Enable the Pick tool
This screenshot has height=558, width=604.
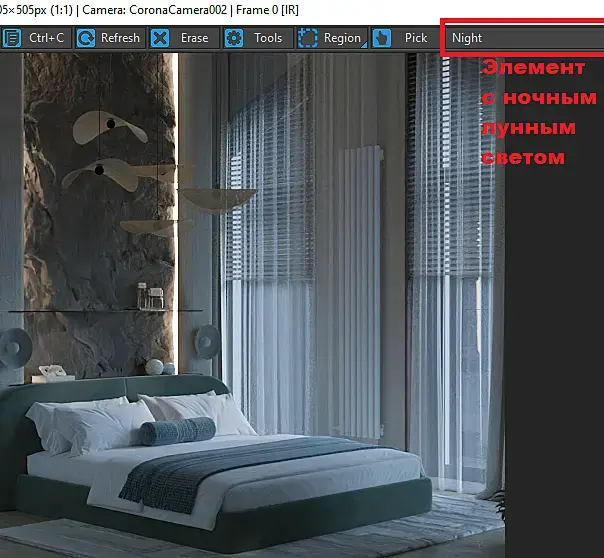click(405, 38)
